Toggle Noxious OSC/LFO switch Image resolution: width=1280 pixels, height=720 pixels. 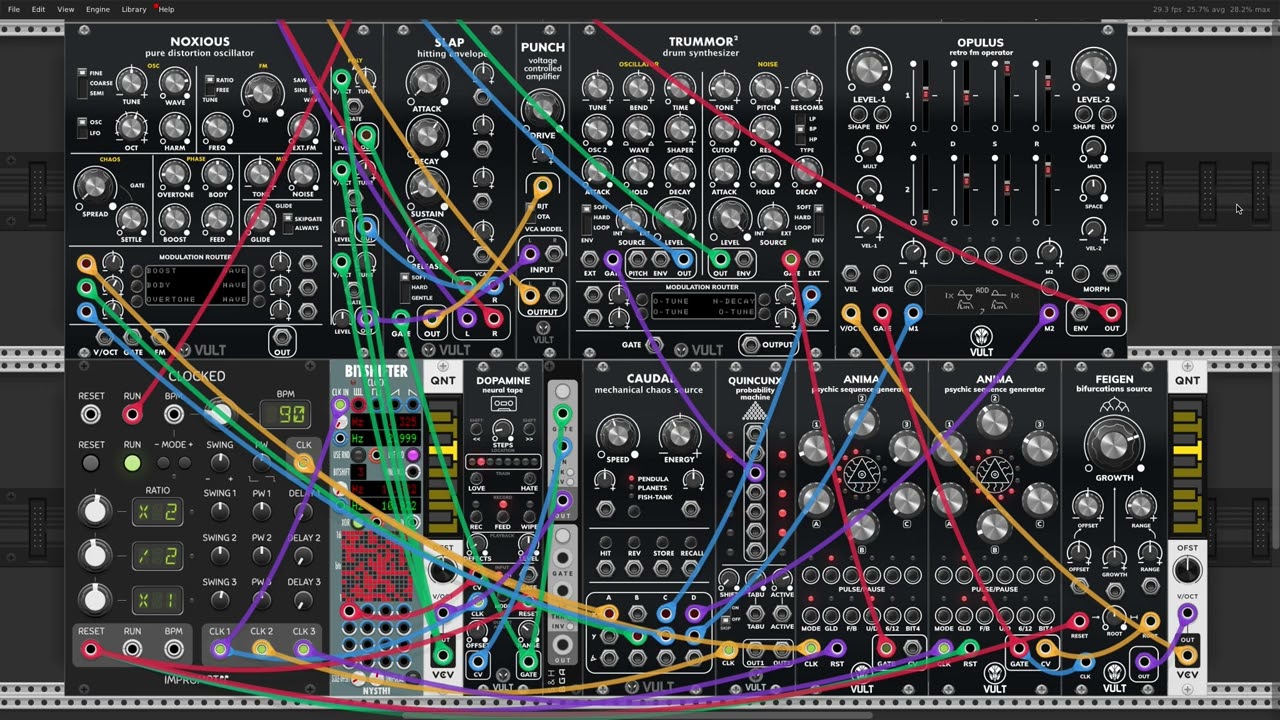[82, 127]
